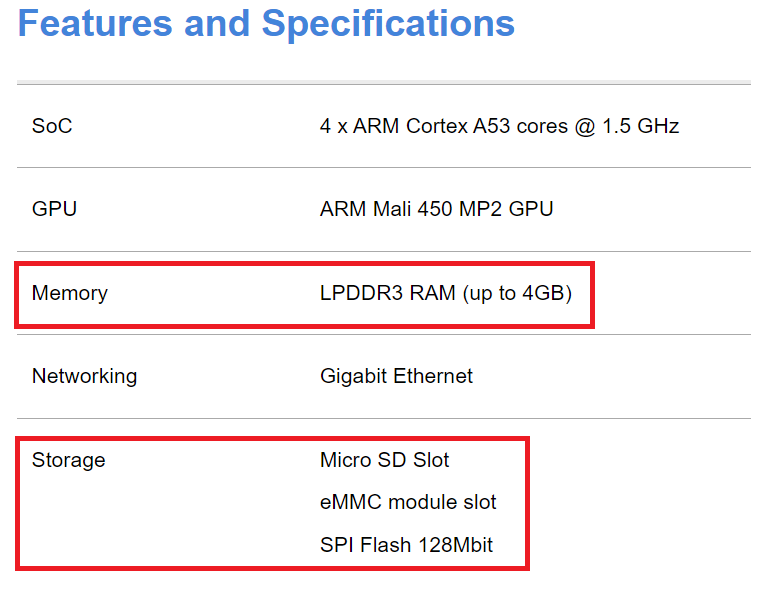The height and width of the screenshot is (589, 776).
Task: Select the SoC row label
Action: [52, 126]
